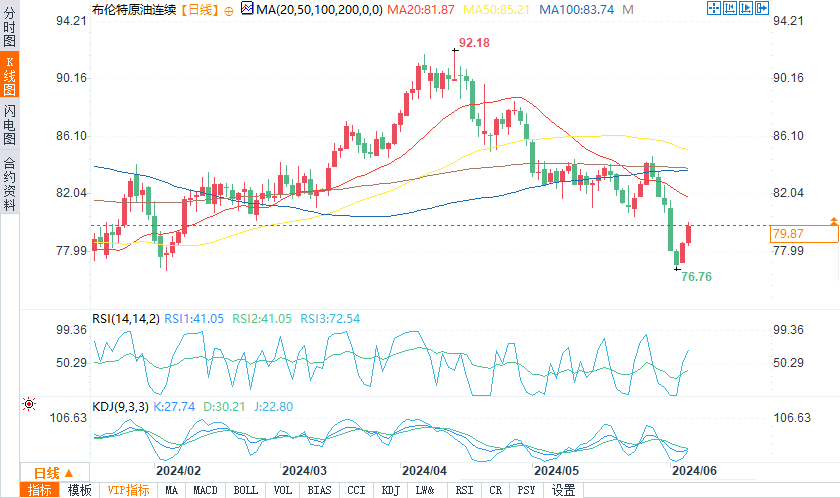The height and width of the screenshot is (498, 840).
Task: Switch to 闪电图 view
Action: click(10, 125)
